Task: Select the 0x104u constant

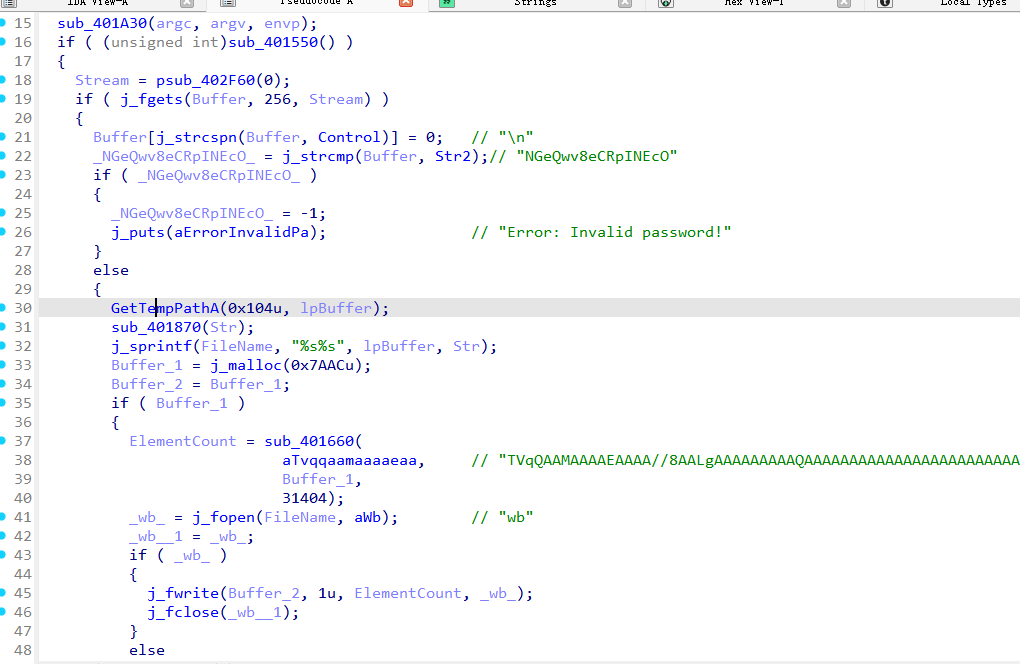Action: (x=255, y=308)
